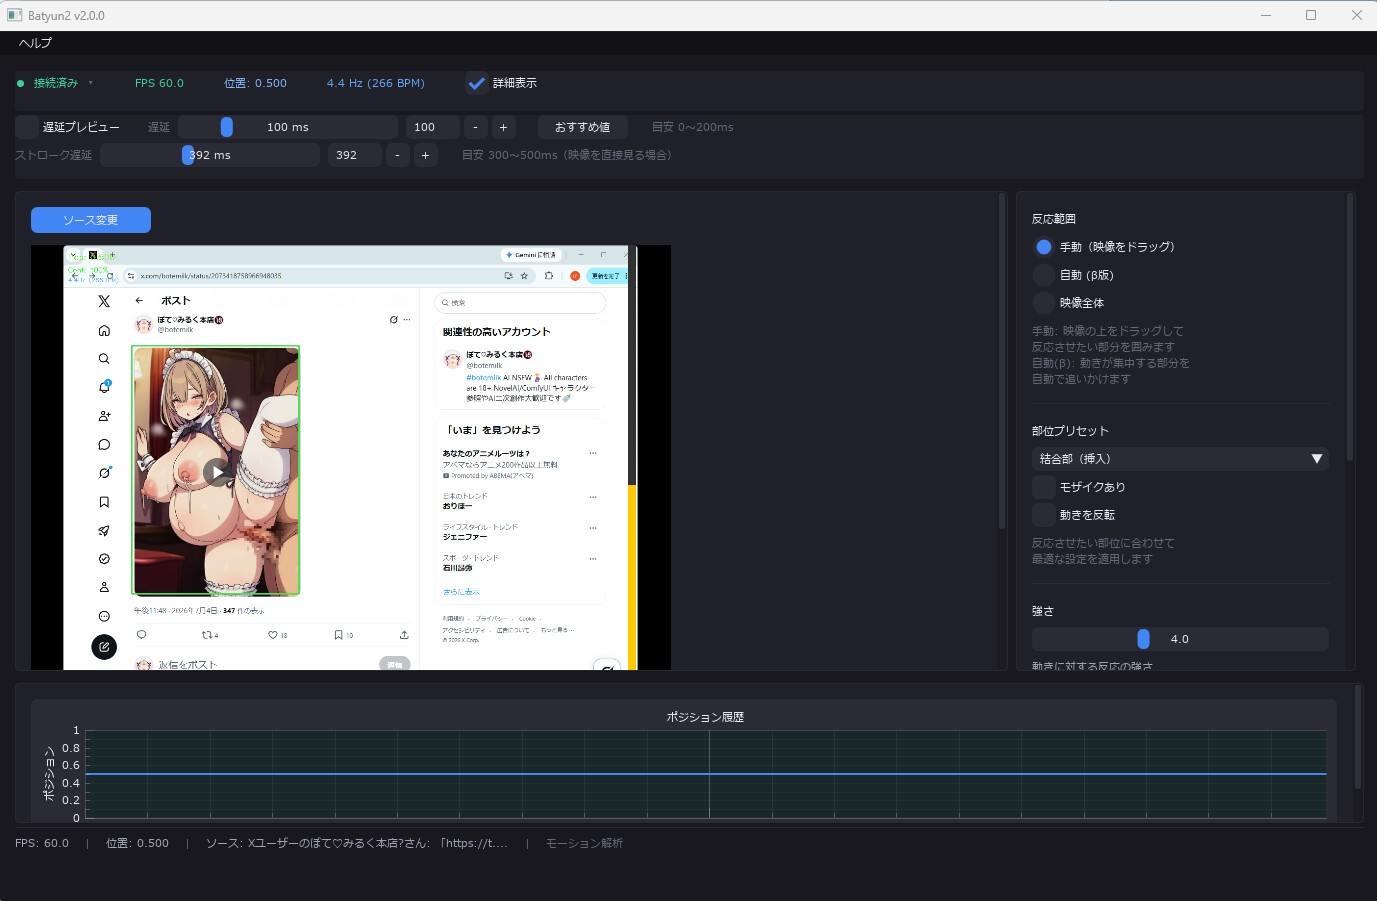Decrease 遅延 with its minus button

click(476, 127)
